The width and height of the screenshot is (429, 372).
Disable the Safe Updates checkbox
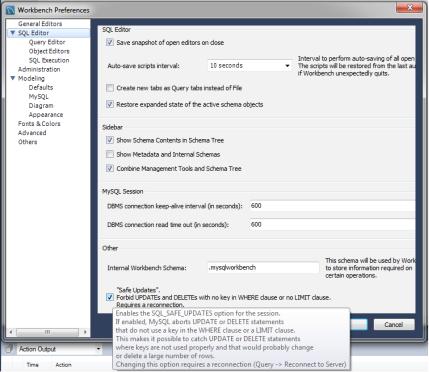coord(110,297)
